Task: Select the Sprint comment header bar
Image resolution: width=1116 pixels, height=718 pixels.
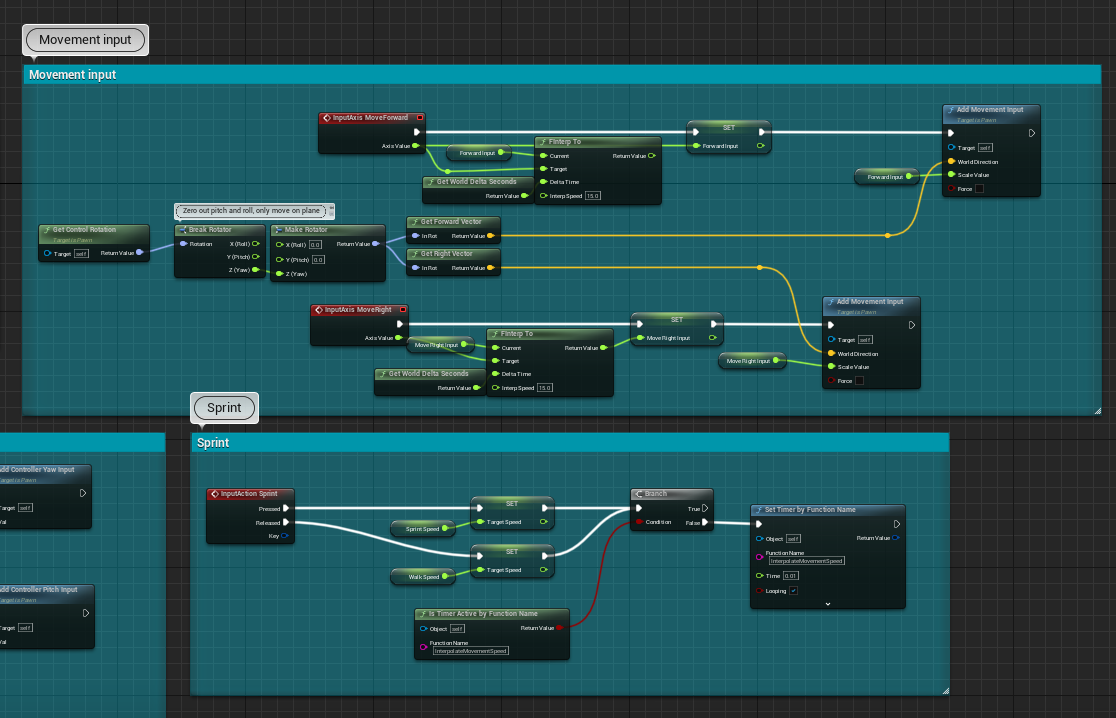Action: (x=570, y=443)
